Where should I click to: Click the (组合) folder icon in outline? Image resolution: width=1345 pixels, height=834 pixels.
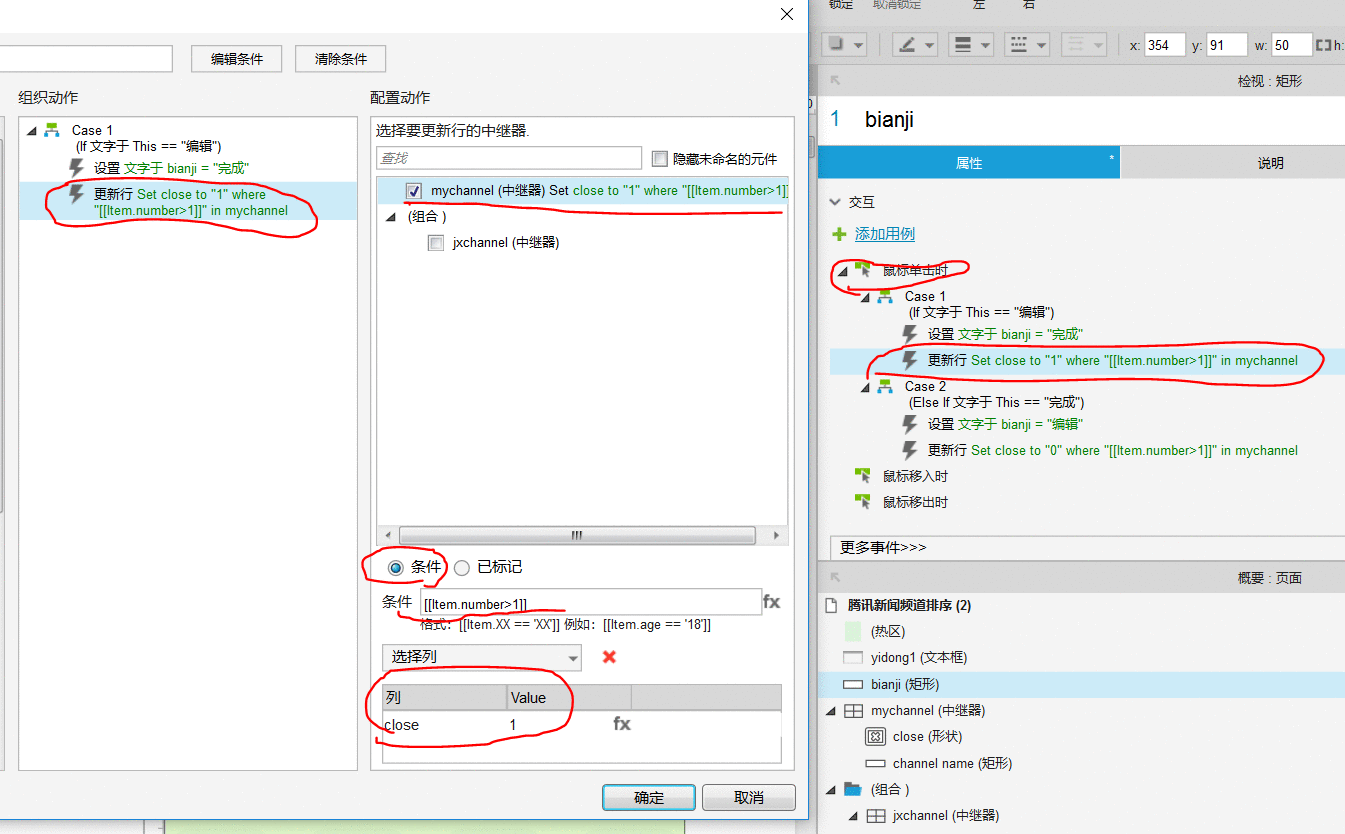(x=853, y=789)
